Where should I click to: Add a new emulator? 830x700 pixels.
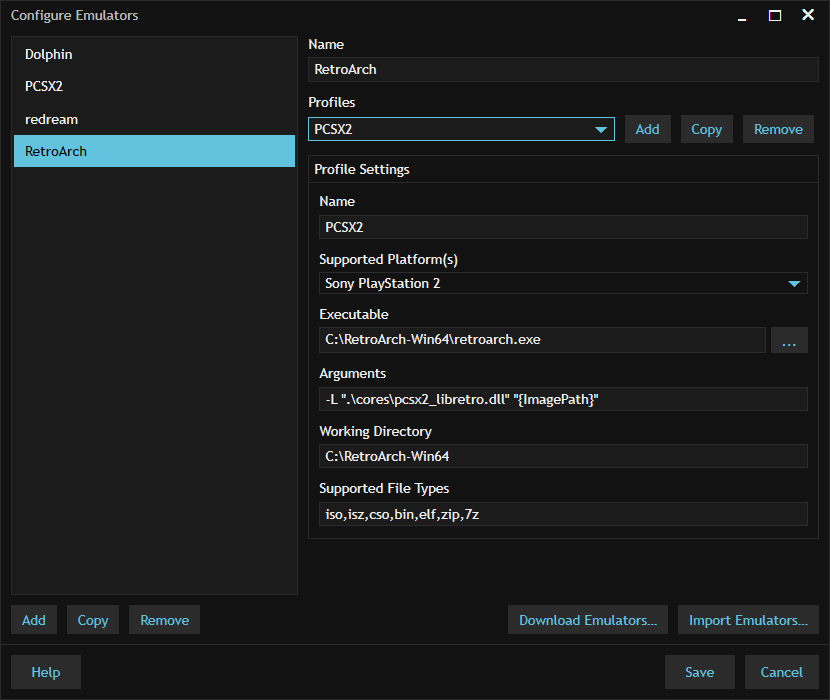(33, 619)
